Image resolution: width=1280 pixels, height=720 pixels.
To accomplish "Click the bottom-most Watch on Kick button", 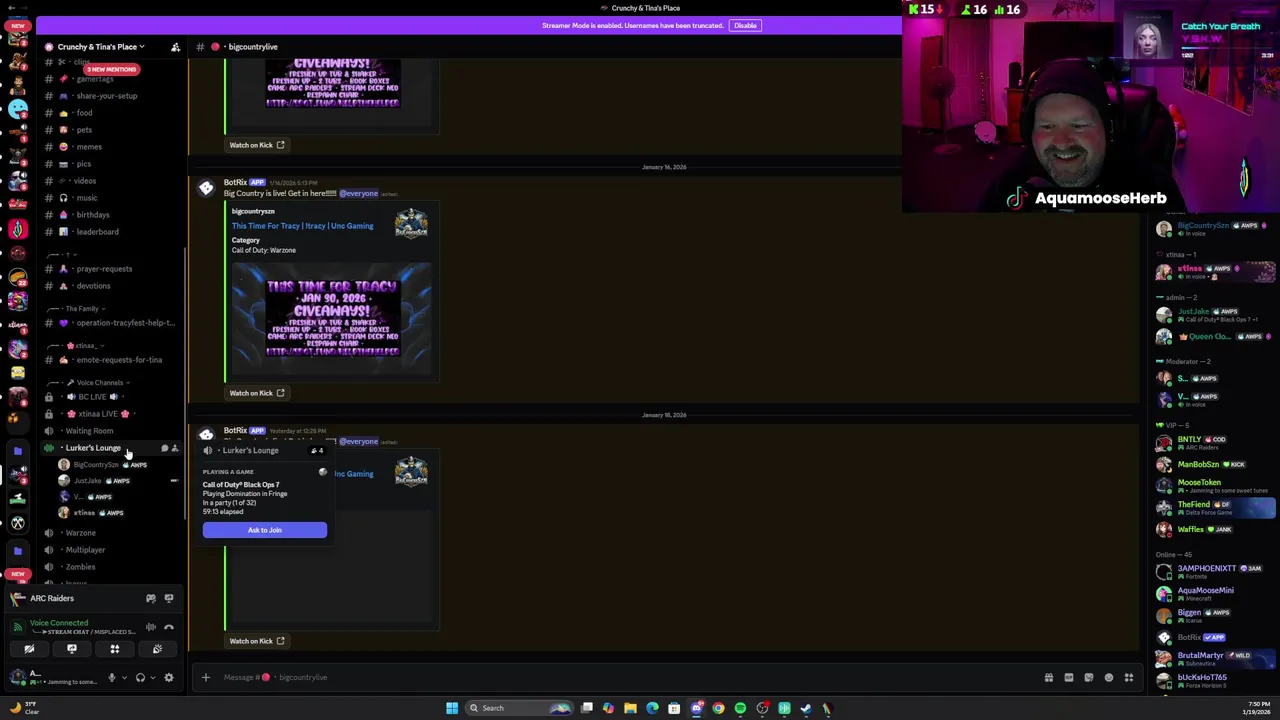I will (257, 641).
